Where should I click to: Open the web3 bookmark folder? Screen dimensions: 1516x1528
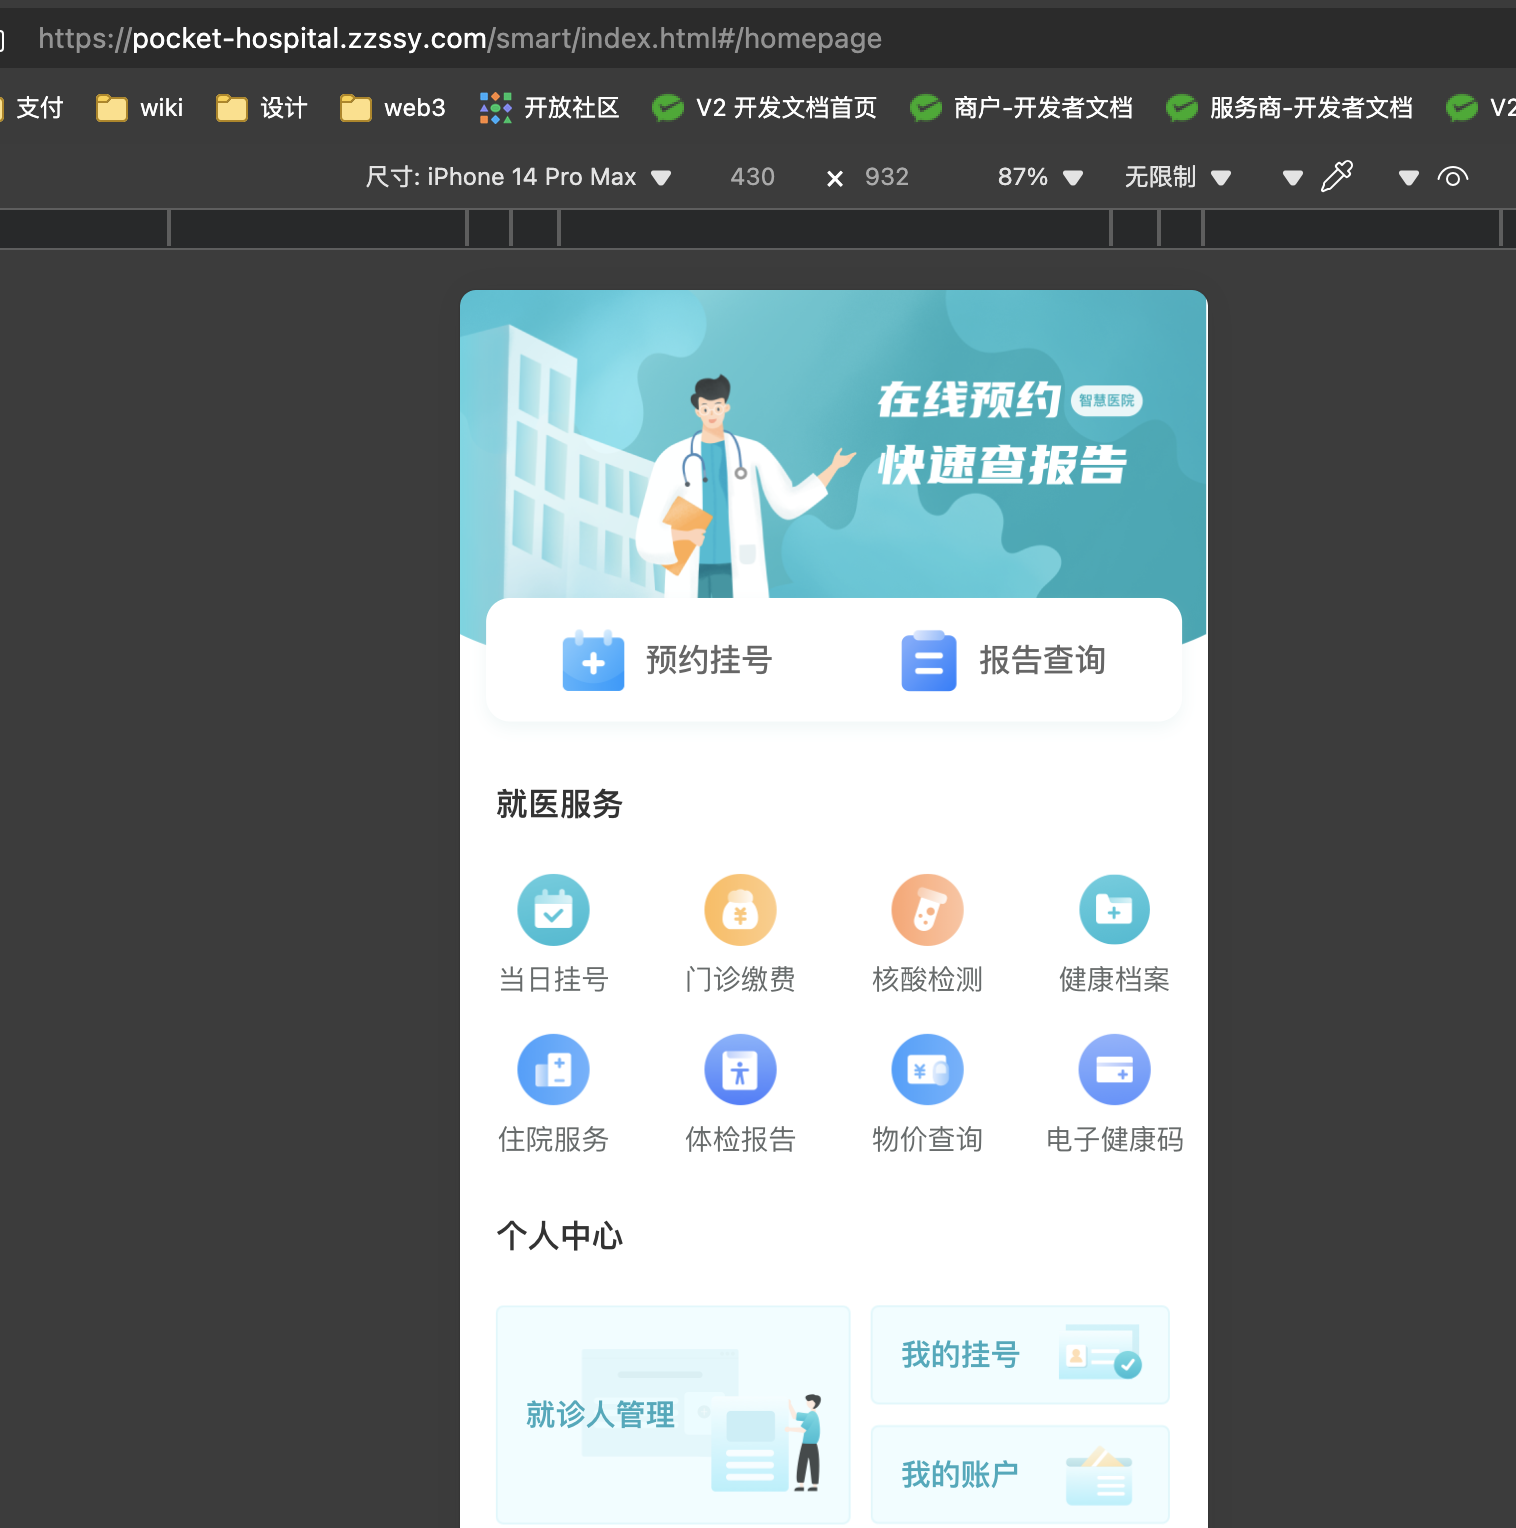tap(393, 107)
